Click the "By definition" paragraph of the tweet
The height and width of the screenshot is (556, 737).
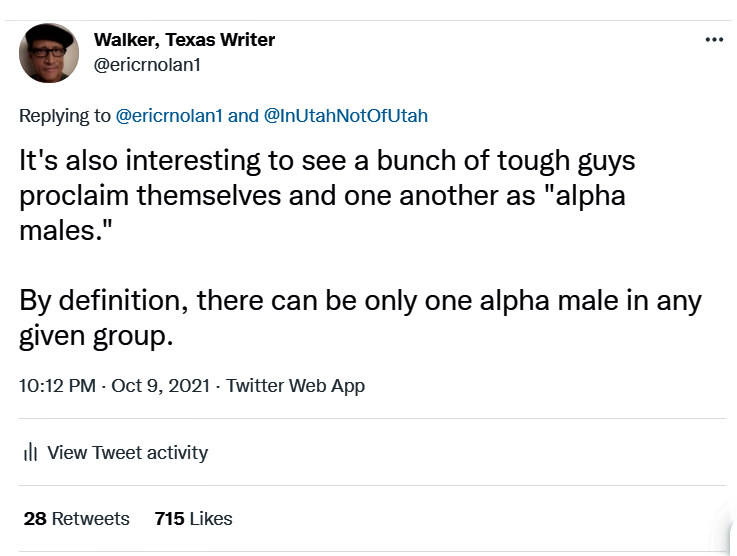point(360,317)
